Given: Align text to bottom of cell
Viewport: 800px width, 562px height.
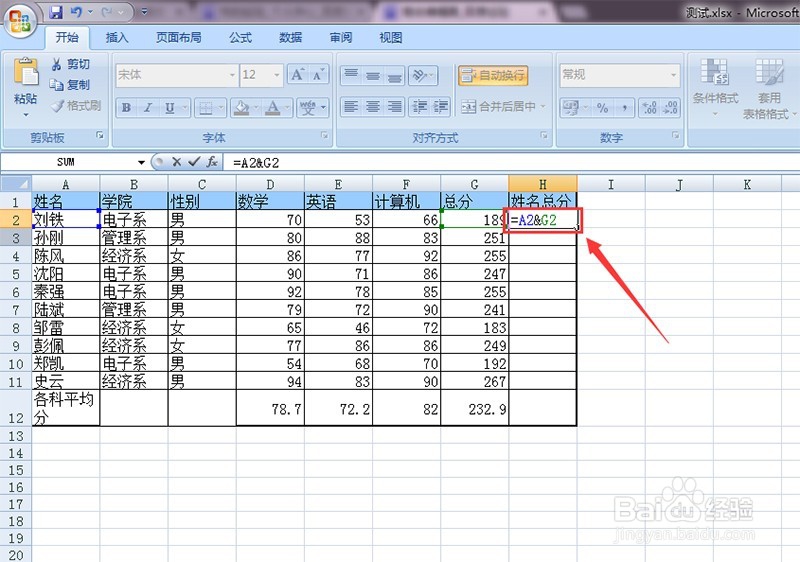Looking at the screenshot, I should tap(394, 75).
